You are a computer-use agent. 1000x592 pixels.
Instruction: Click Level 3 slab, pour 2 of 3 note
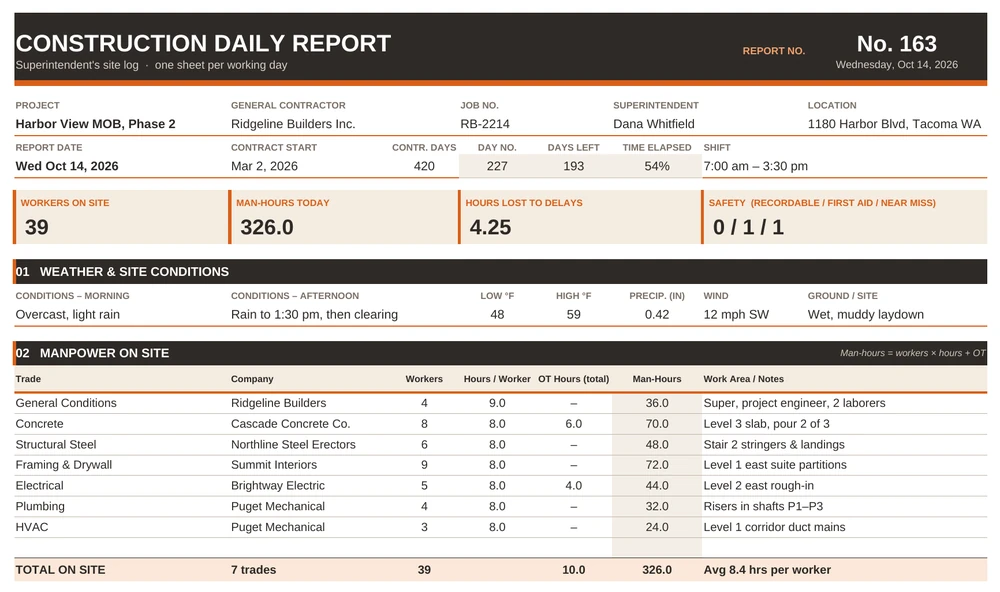[x=767, y=424]
